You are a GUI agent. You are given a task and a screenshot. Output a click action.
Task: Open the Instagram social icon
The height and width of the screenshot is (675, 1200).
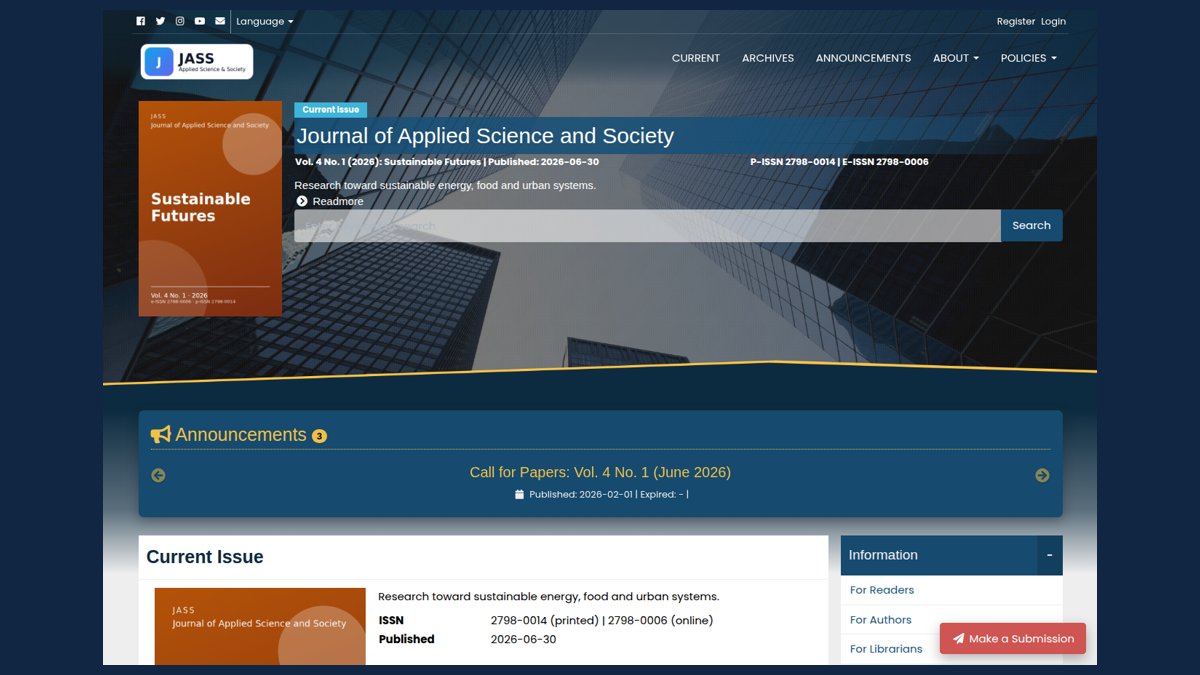tap(180, 21)
